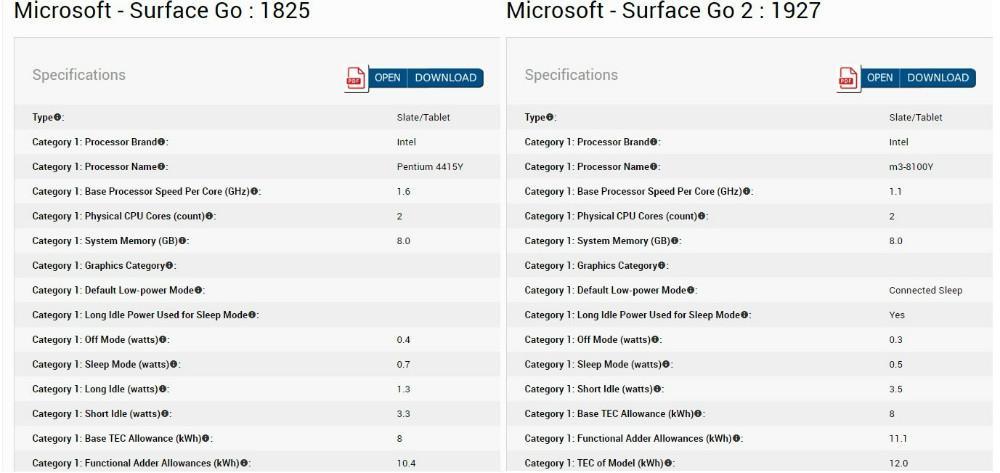
Task: Click info icon beside Graphics Category, Surface Go
Action: pos(170,266)
